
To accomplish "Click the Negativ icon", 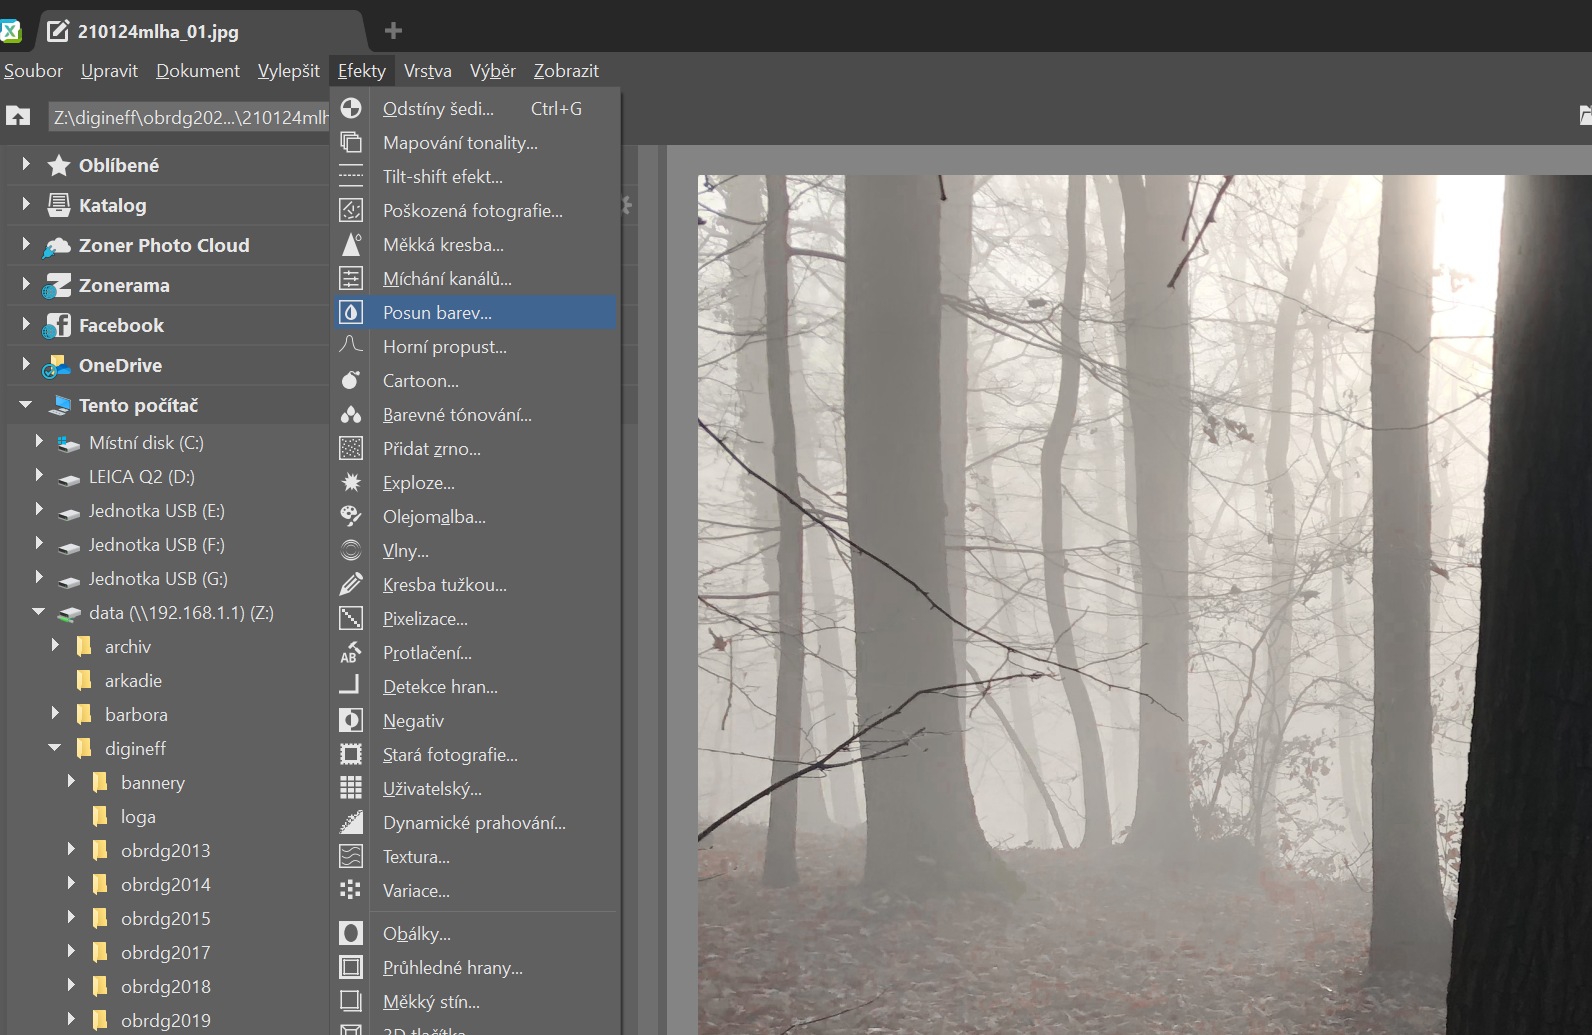I will [x=351, y=720].
